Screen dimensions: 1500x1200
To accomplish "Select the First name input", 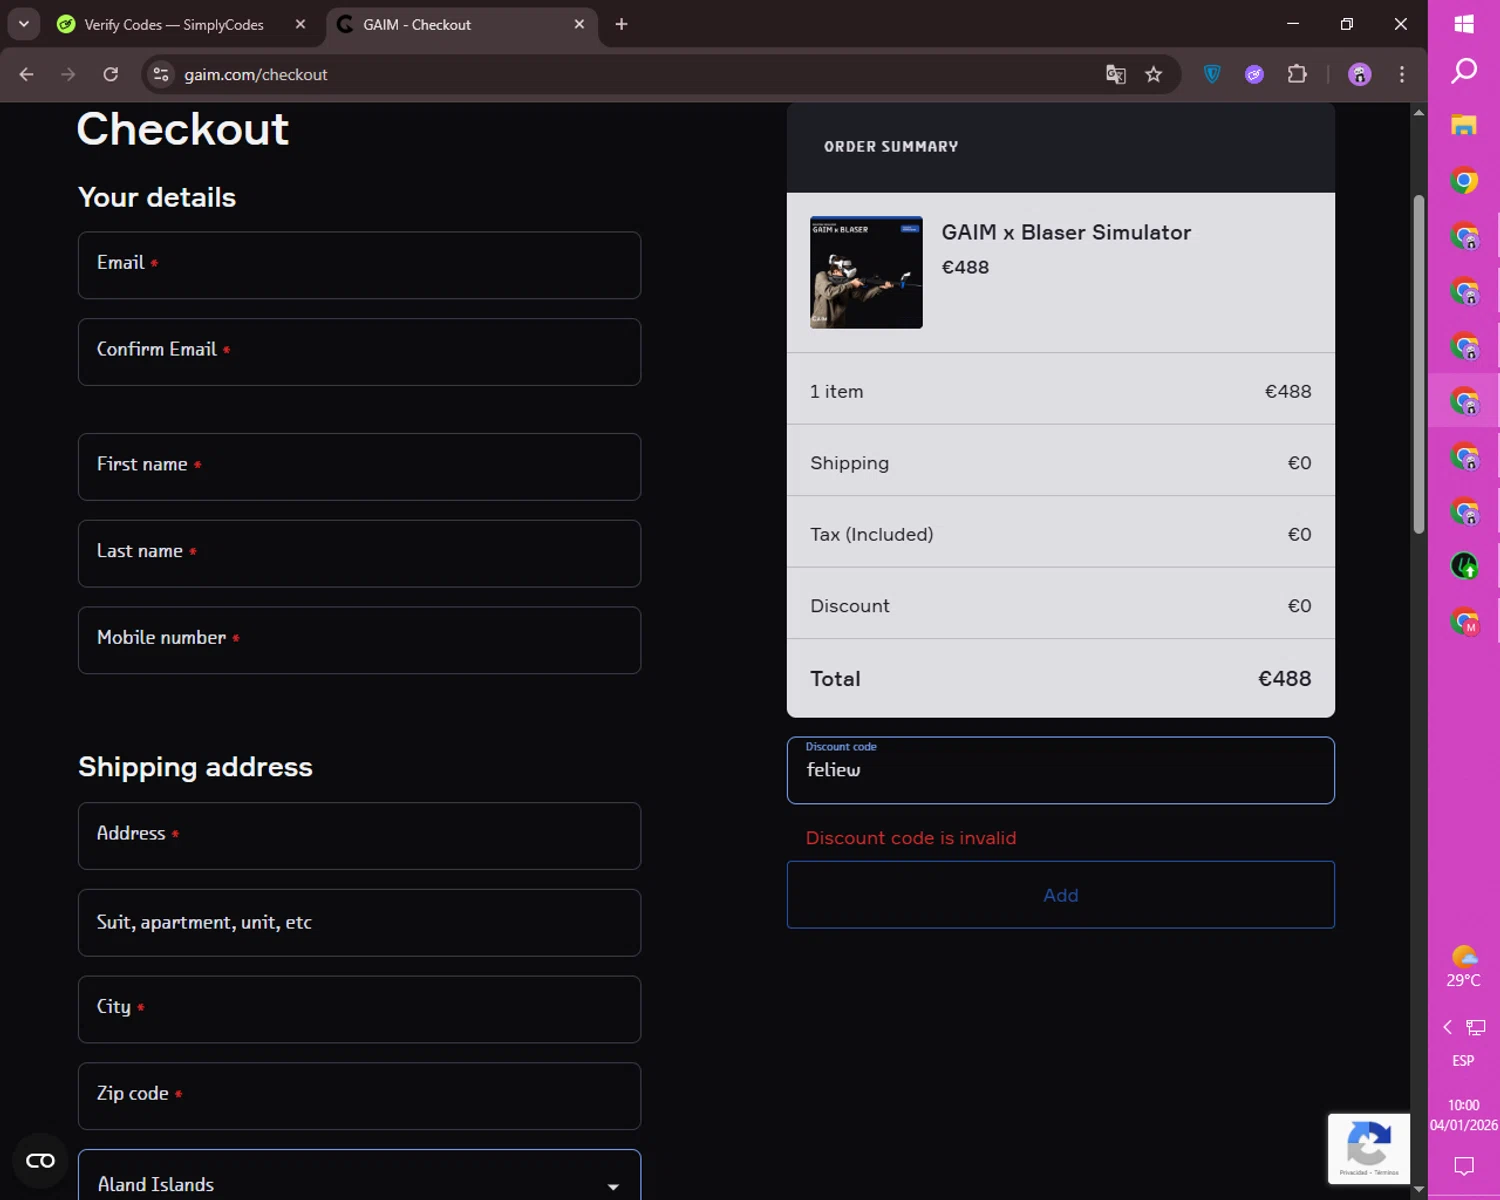I will tap(359, 467).
